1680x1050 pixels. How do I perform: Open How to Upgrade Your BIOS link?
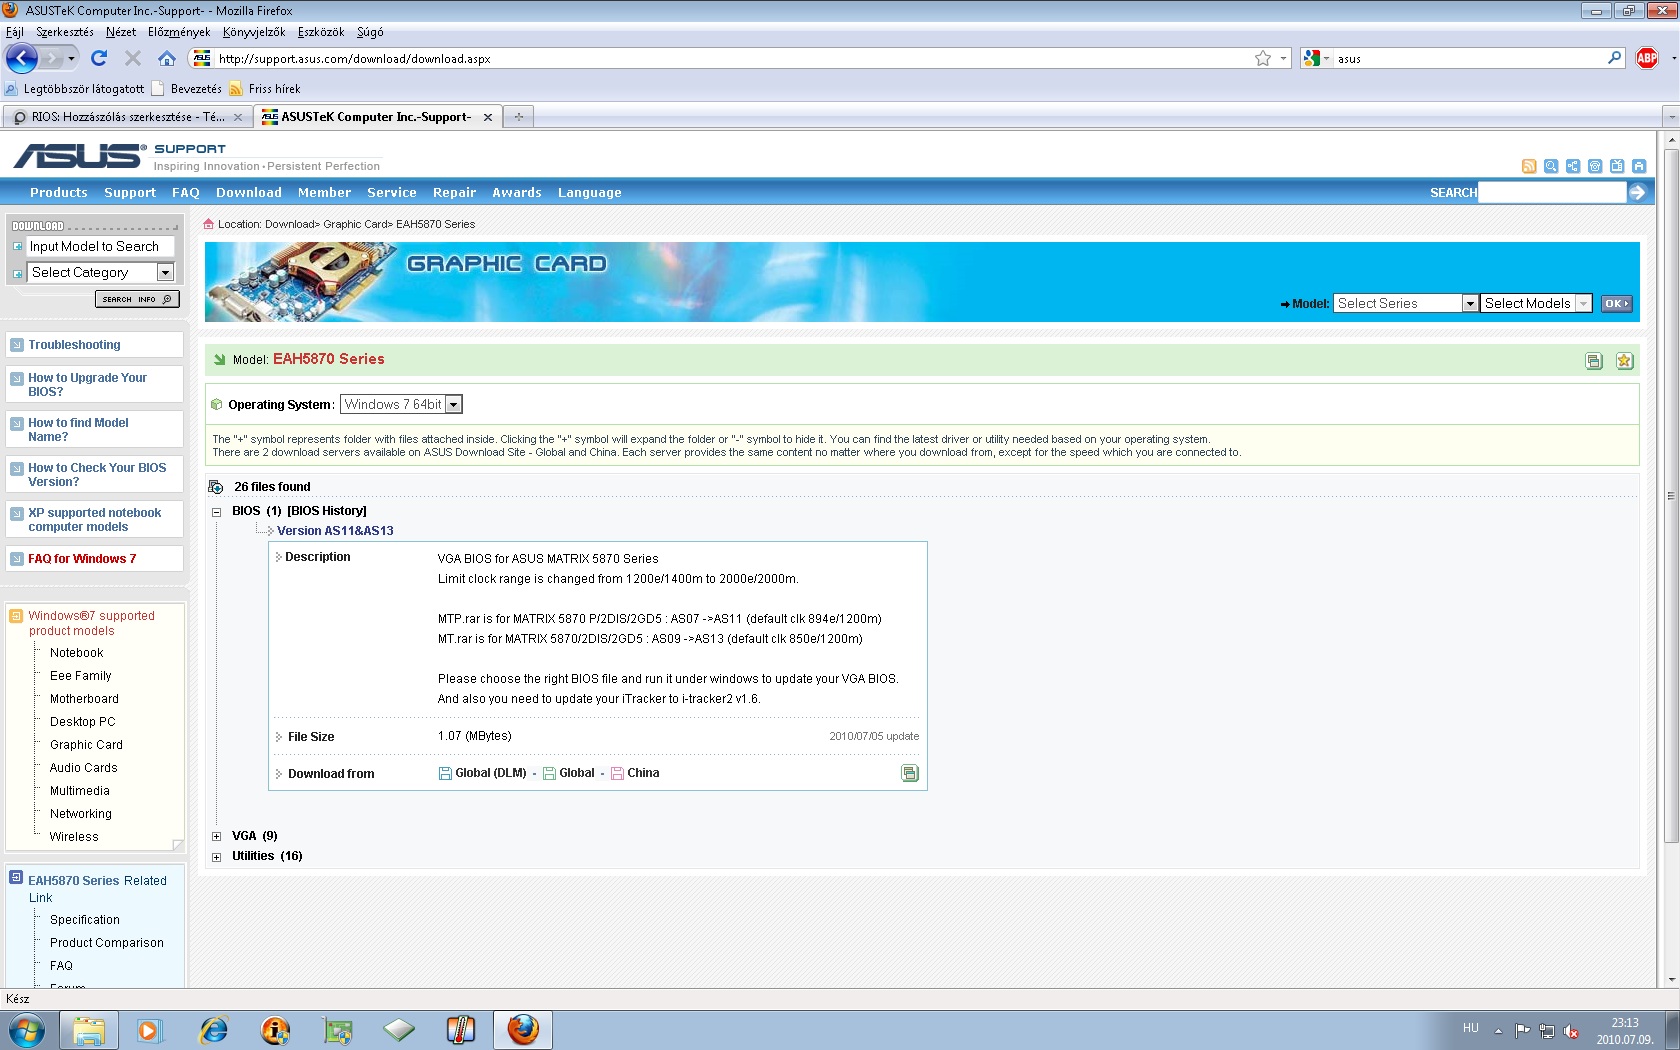pyautogui.click(x=87, y=385)
